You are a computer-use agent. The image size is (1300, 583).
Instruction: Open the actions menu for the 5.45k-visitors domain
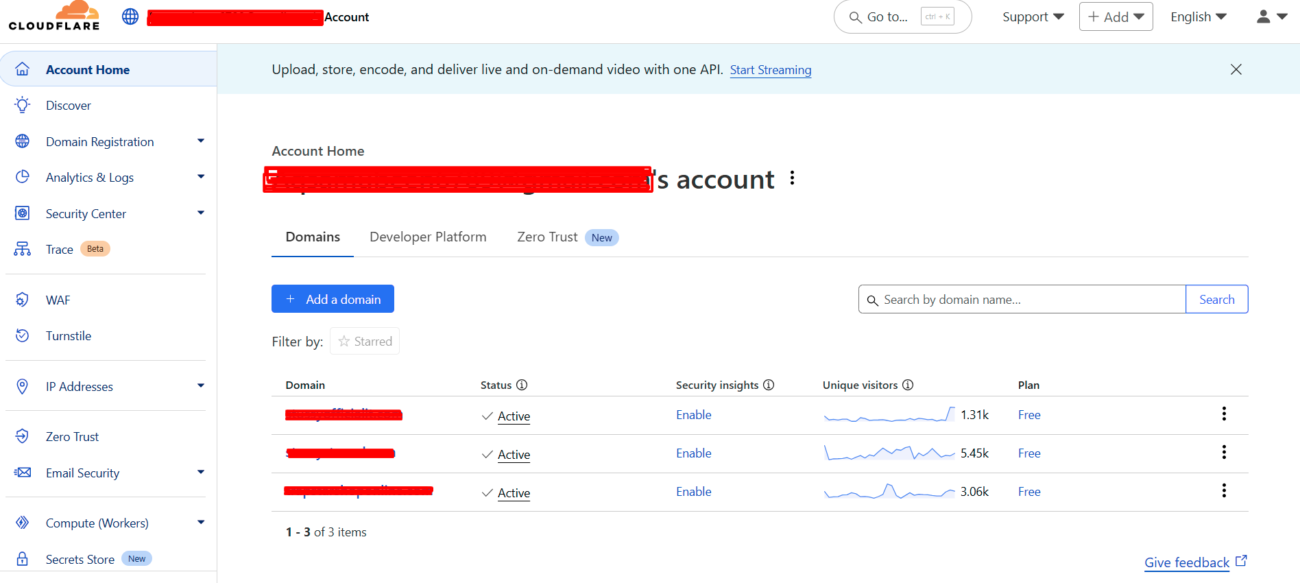point(1223,453)
